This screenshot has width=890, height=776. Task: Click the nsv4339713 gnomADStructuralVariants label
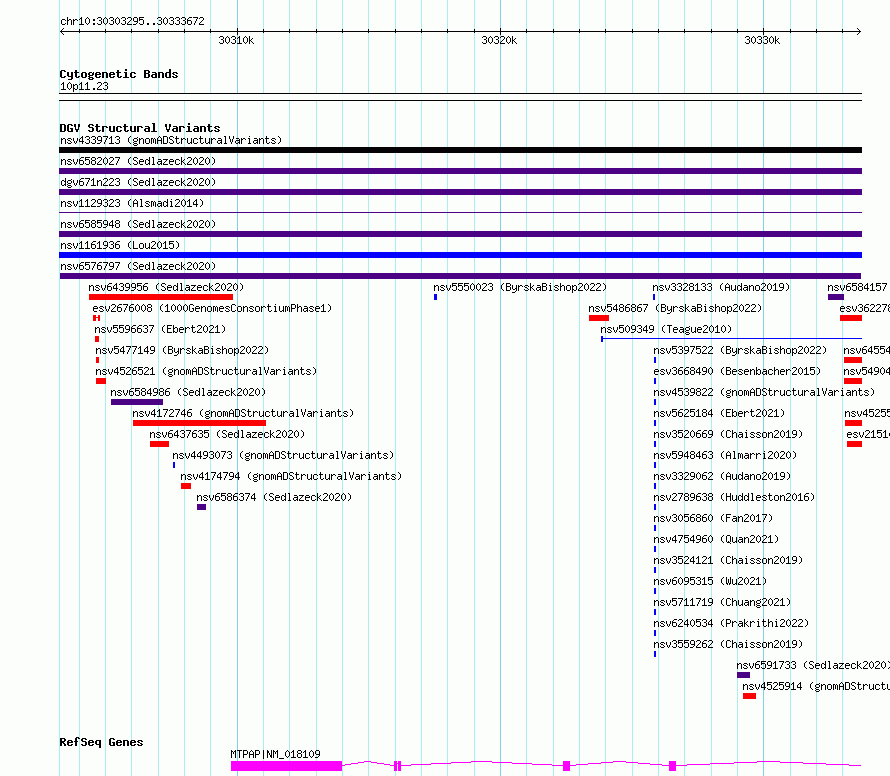[171, 140]
